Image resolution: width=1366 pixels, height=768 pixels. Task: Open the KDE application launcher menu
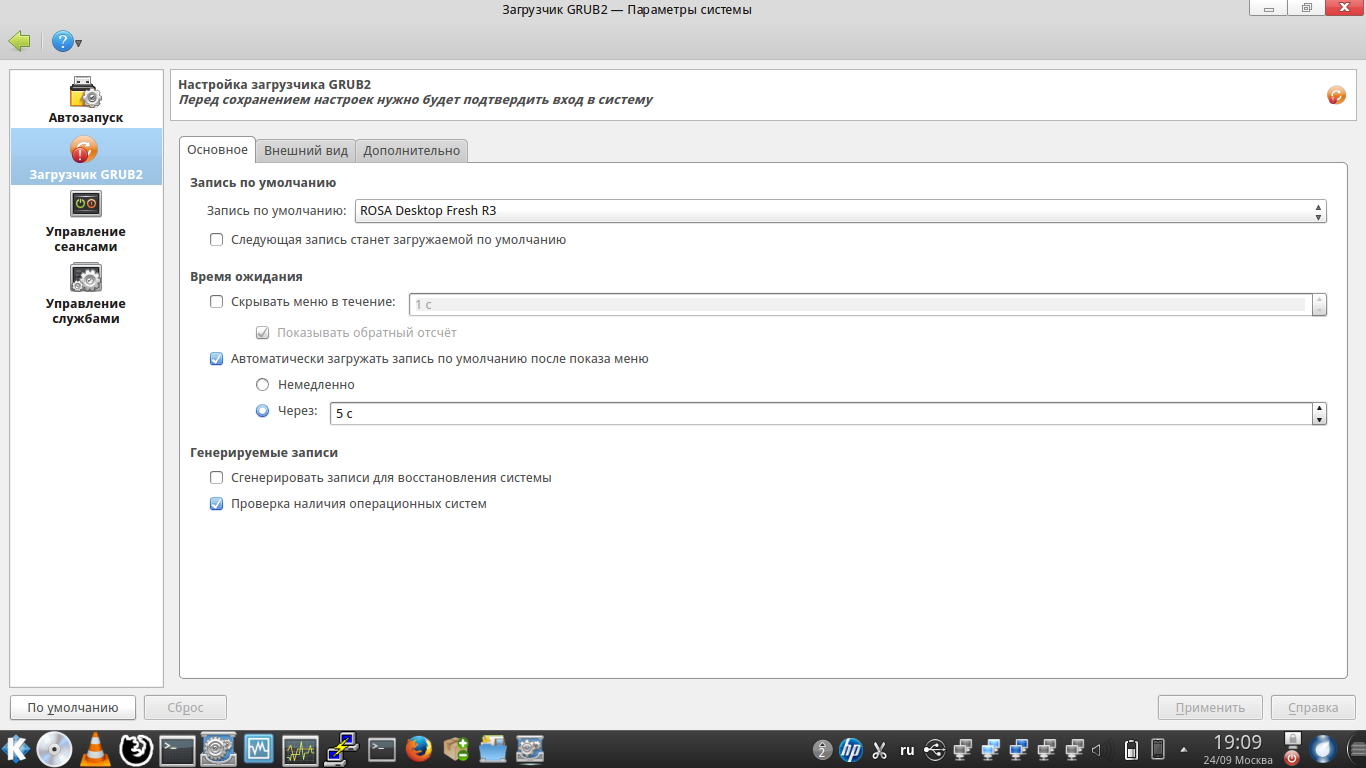click(16, 748)
